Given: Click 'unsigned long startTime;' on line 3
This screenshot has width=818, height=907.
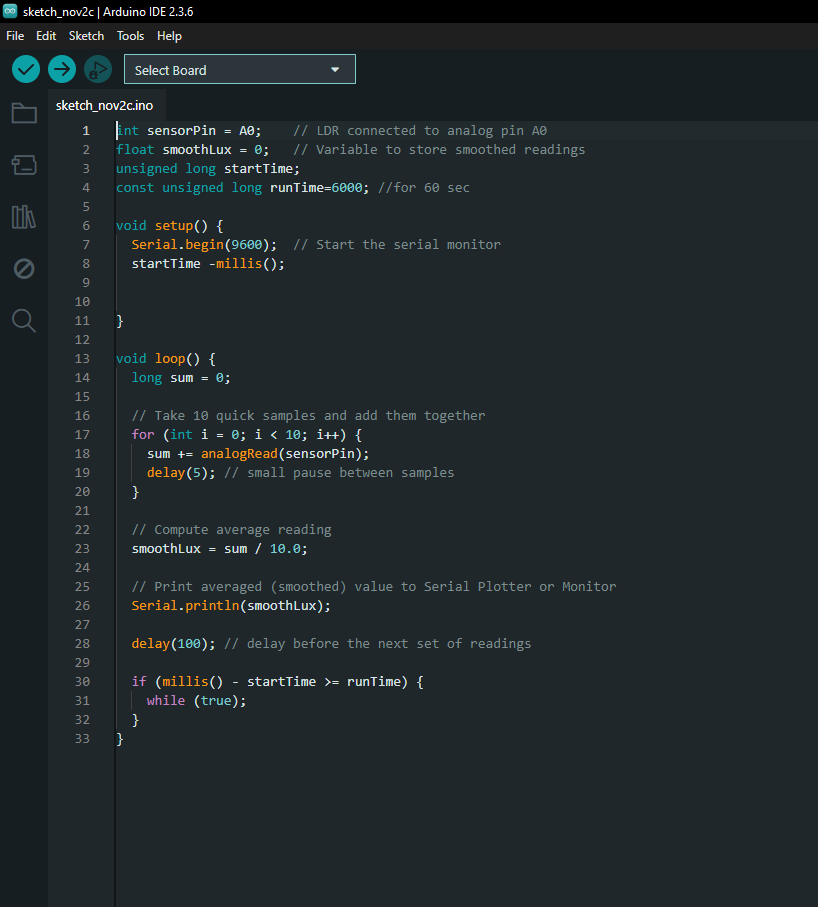Looking at the screenshot, I should (x=208, y=169).
